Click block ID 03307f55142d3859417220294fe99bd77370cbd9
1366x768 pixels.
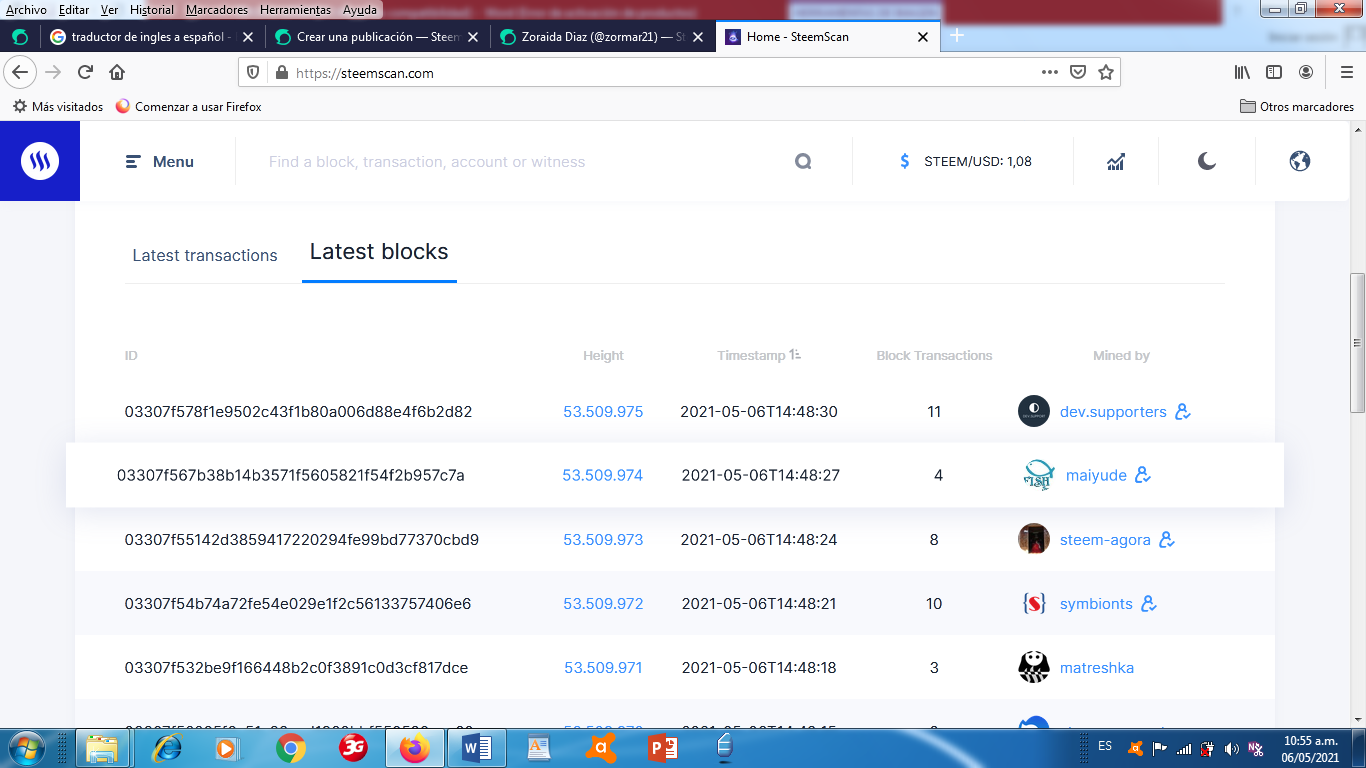[302, 540]
